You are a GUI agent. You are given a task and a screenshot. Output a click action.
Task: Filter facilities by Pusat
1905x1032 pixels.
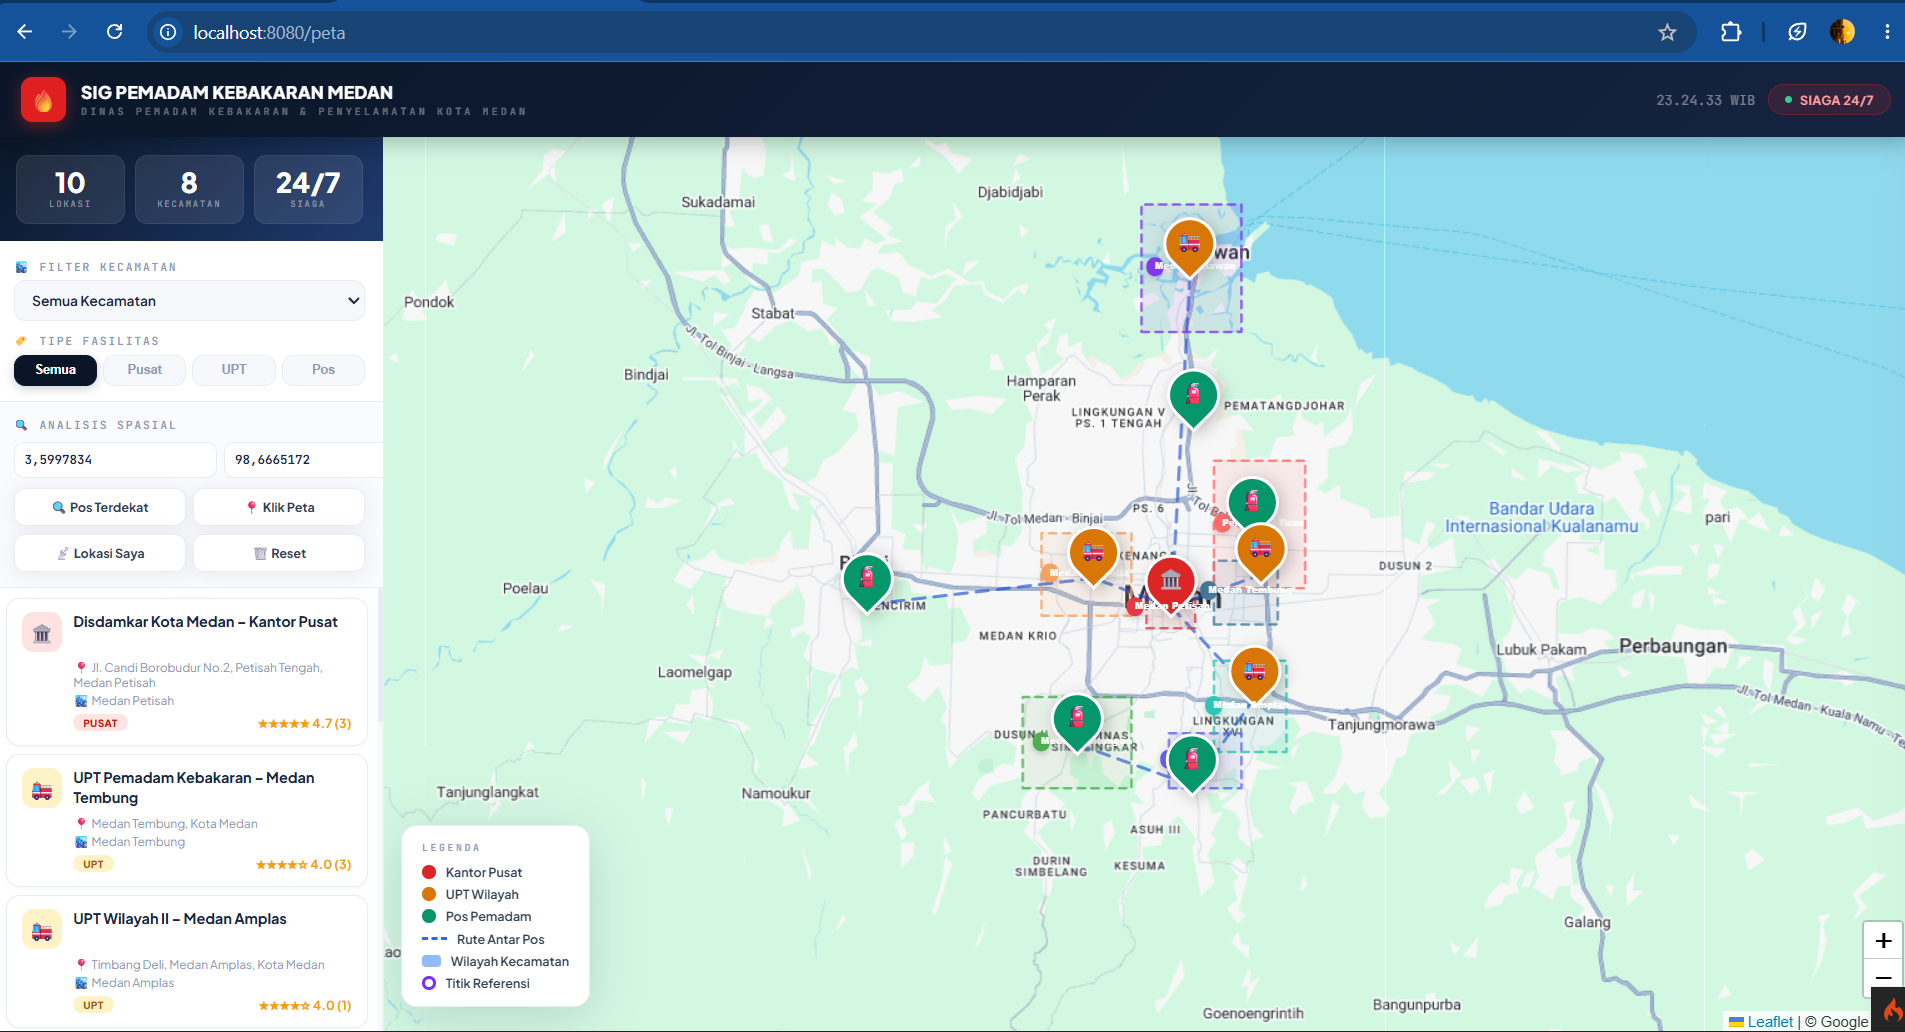tap(145, 370)
